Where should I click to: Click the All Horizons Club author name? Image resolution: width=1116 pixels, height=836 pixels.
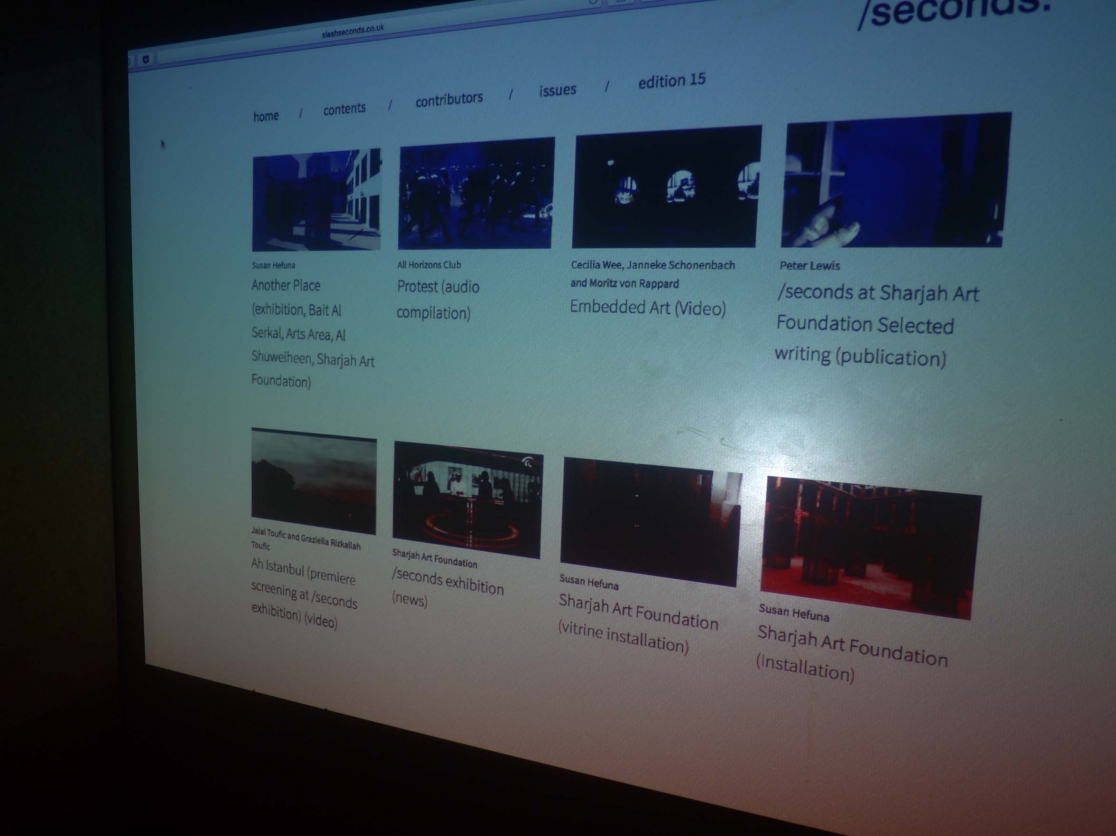429,265
